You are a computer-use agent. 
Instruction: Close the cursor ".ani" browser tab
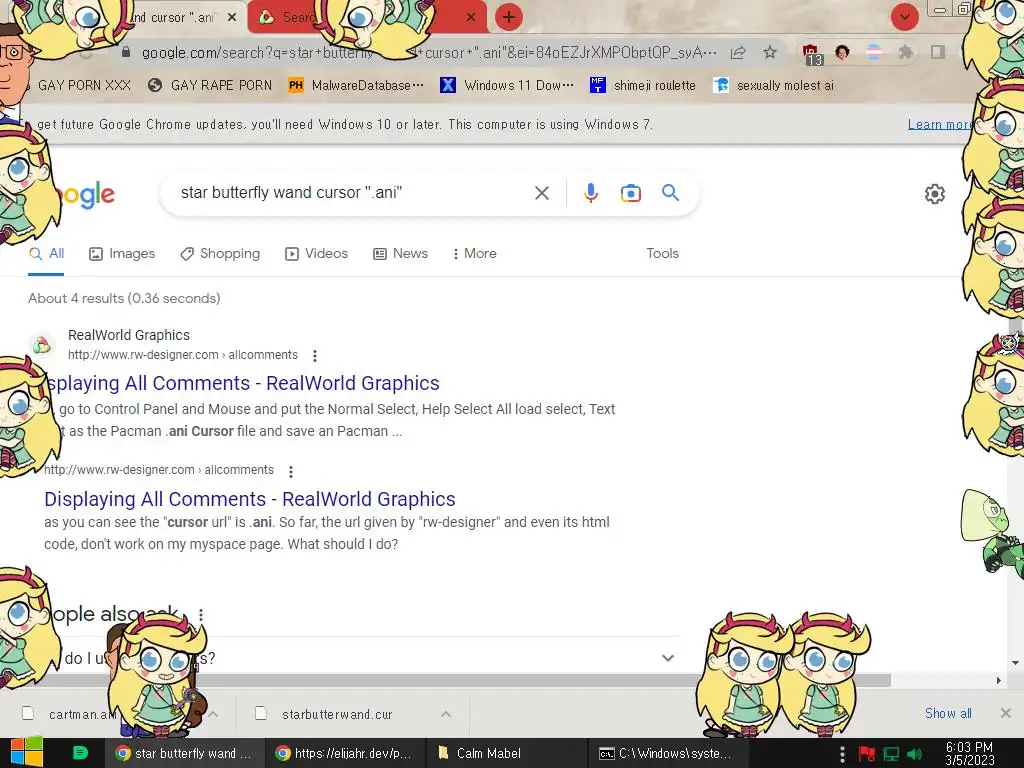232,17
